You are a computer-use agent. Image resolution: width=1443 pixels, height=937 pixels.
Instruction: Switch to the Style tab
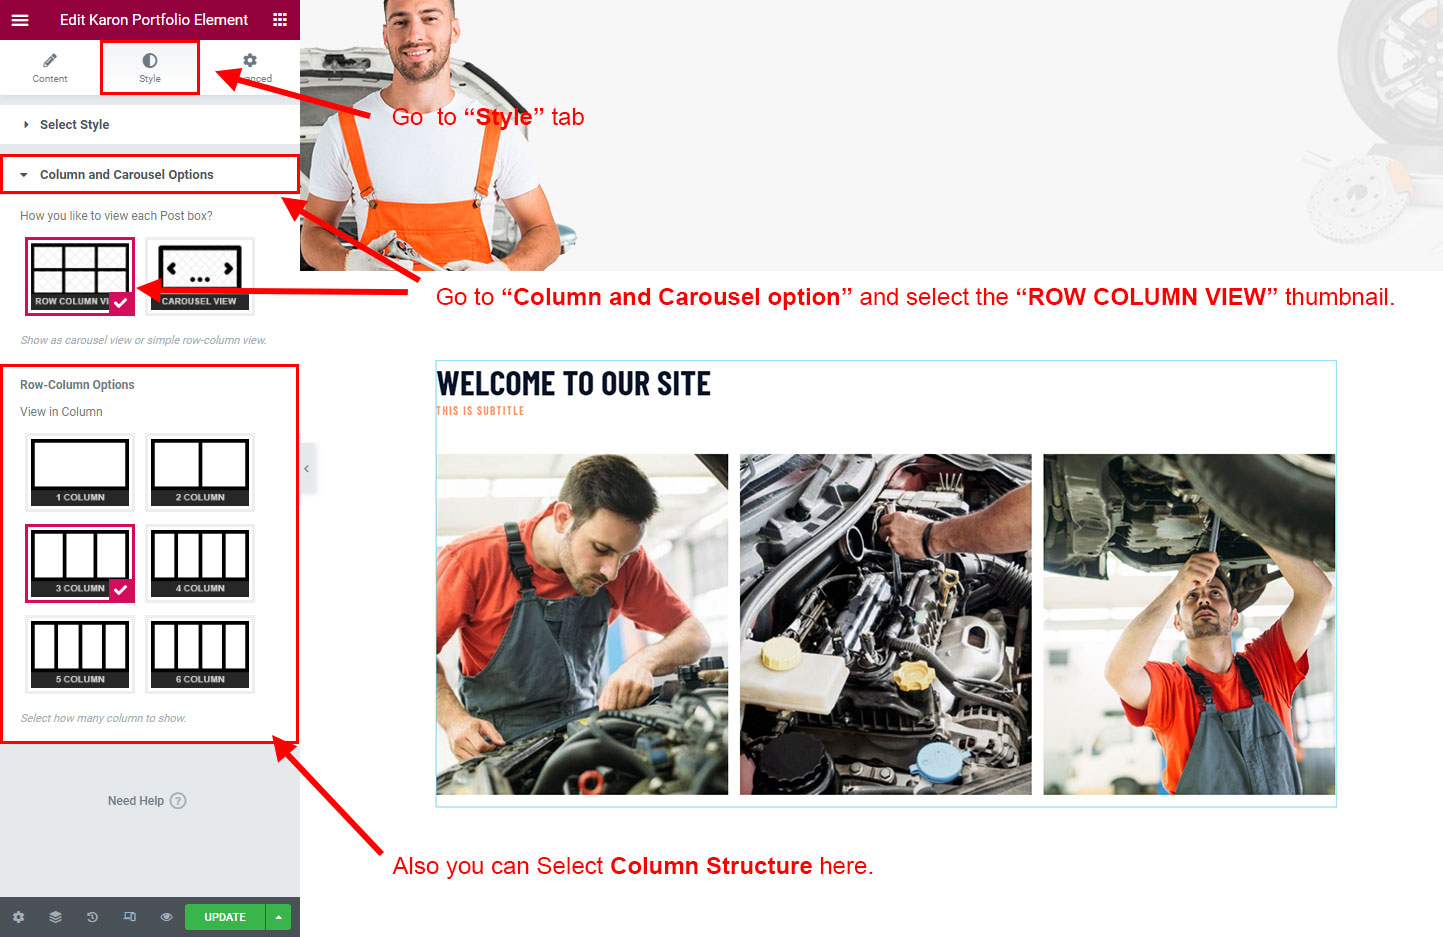pyautogui.click(x=150, y=68)
